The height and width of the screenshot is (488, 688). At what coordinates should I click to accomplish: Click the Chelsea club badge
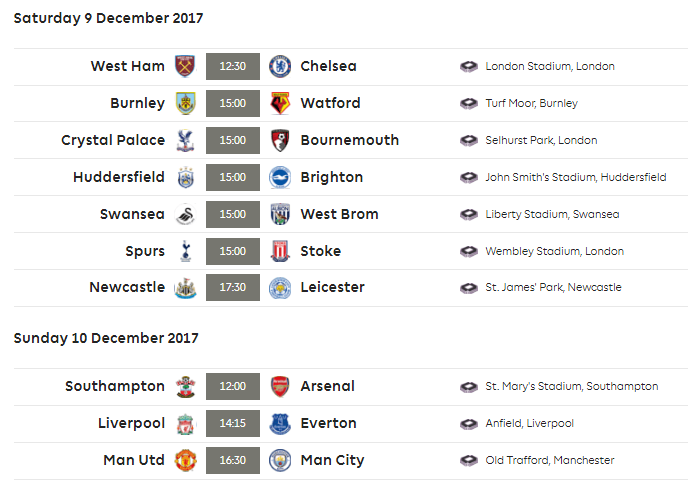pyautogui.click(x=280, y=66)
